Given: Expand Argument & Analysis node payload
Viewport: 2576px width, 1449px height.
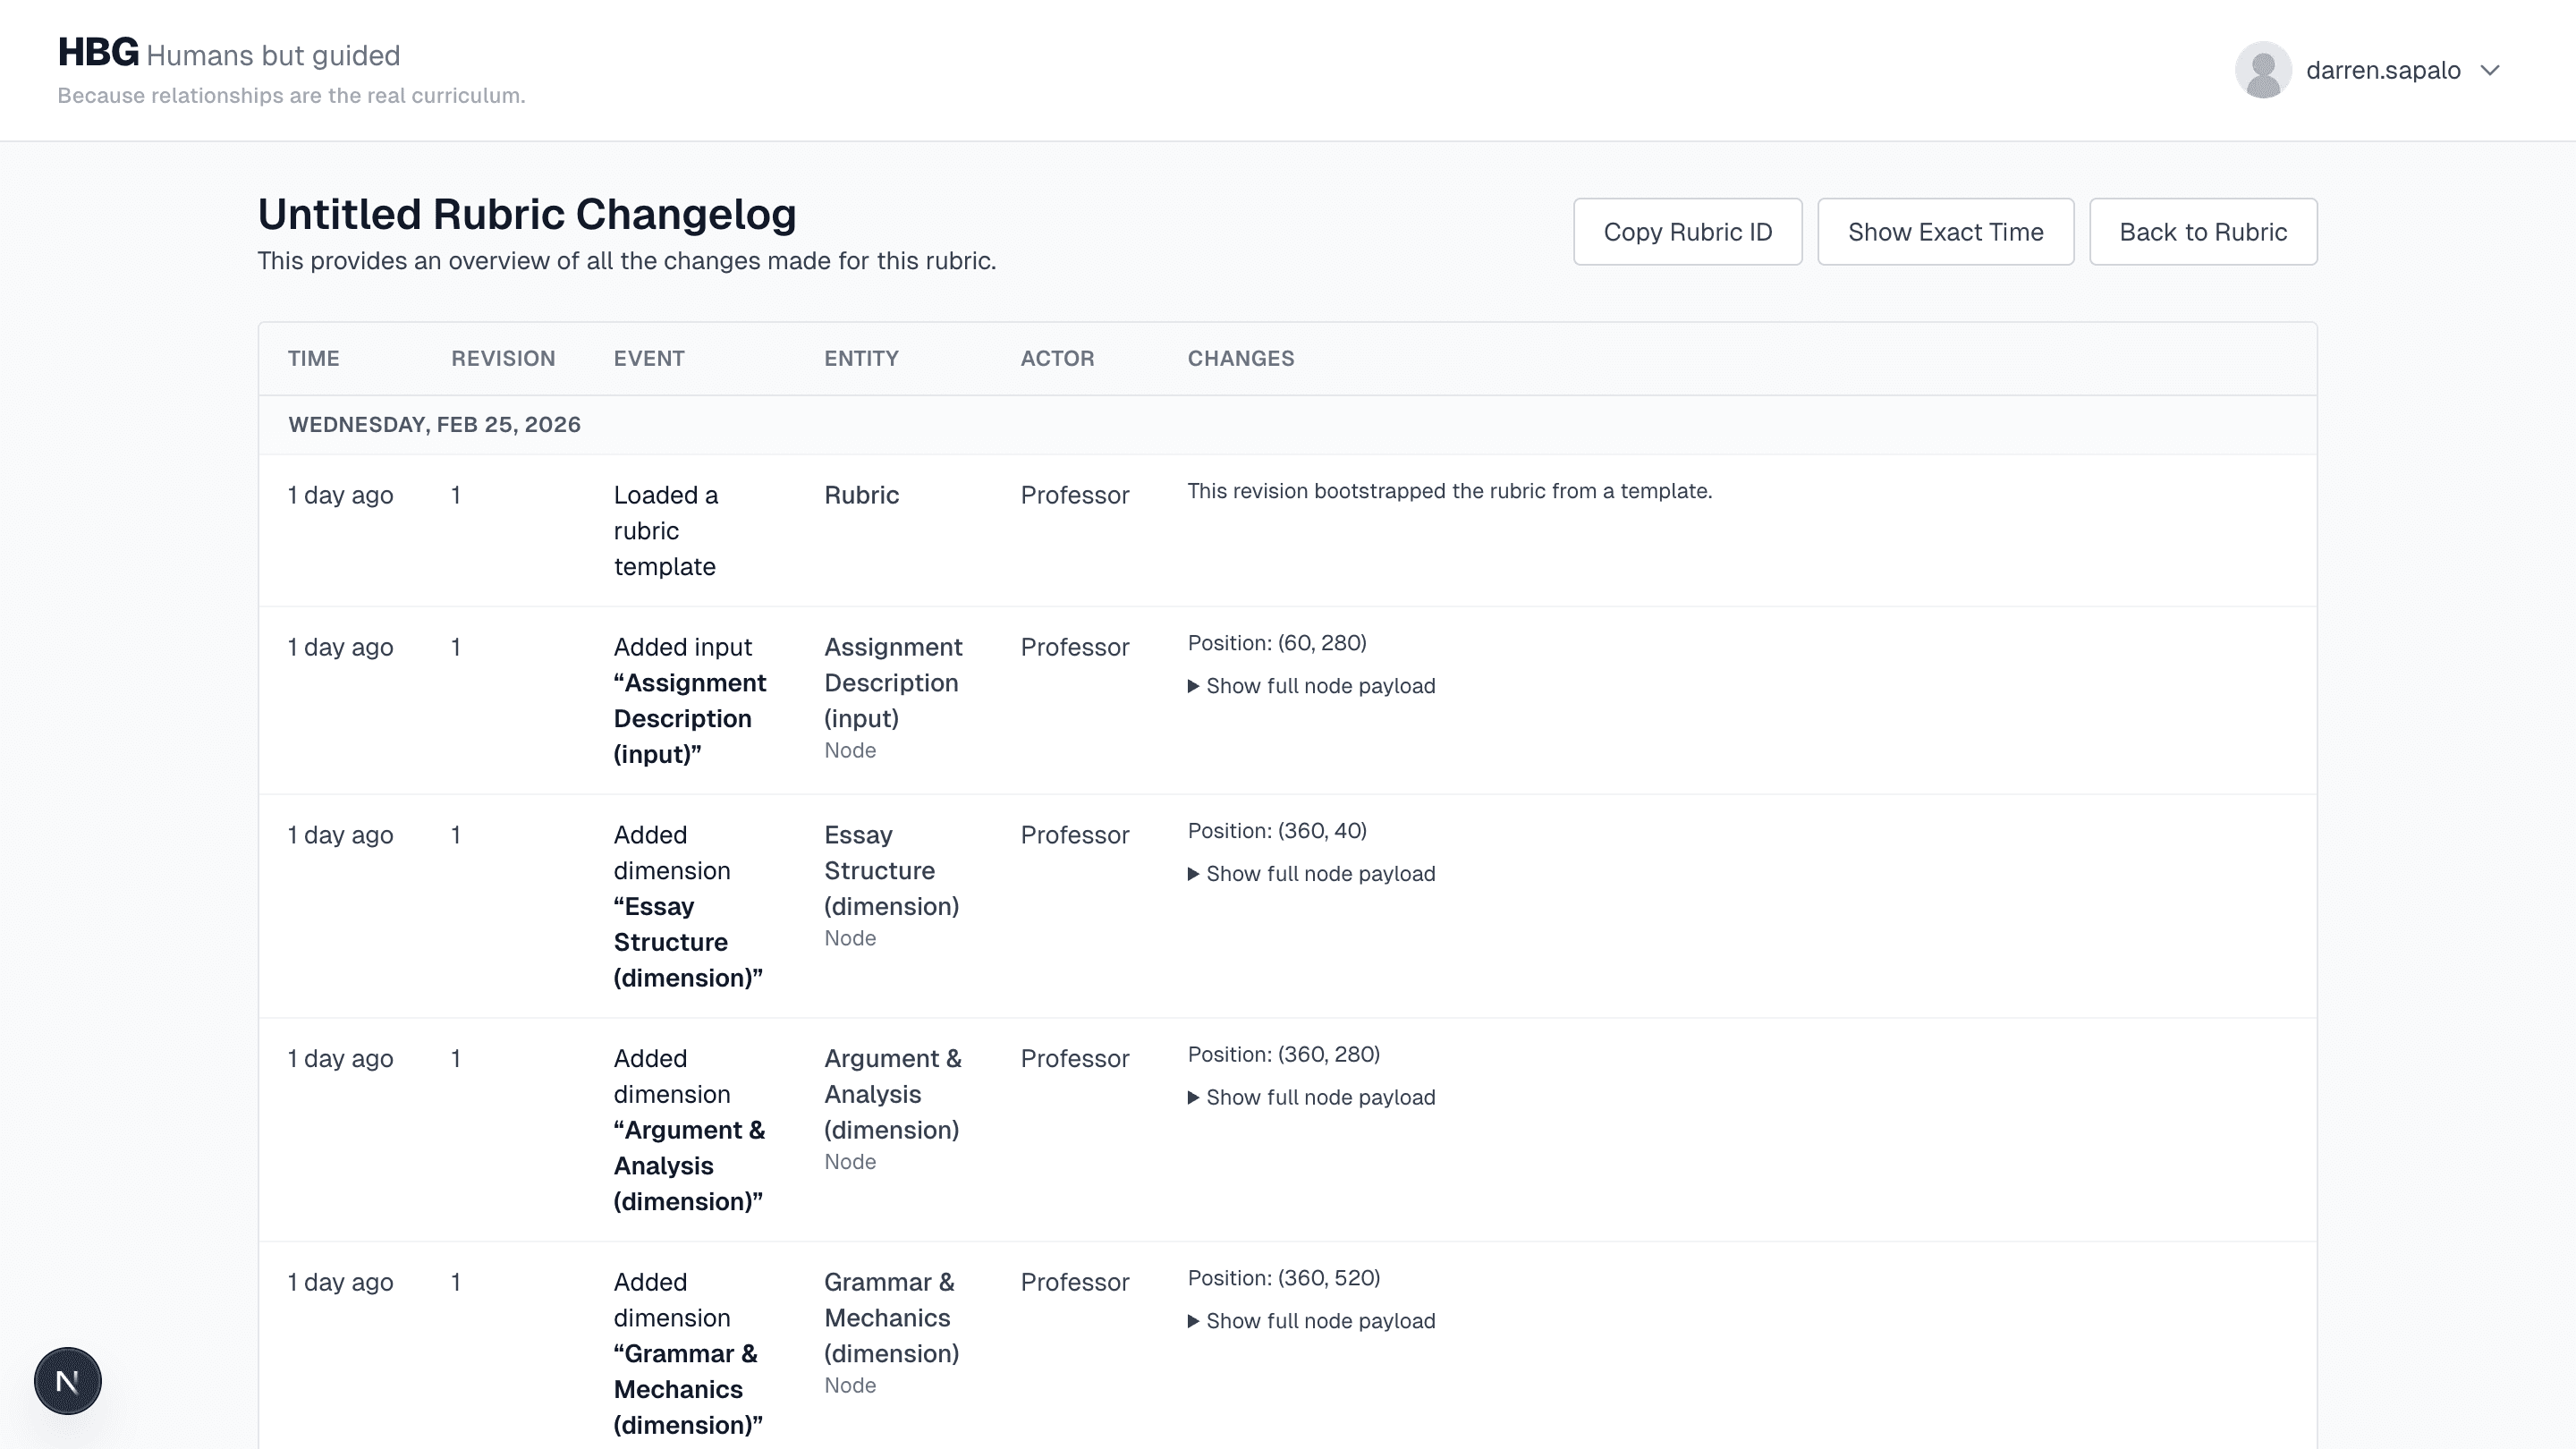Looking at the screenshot, I should pos(1311,1097).
